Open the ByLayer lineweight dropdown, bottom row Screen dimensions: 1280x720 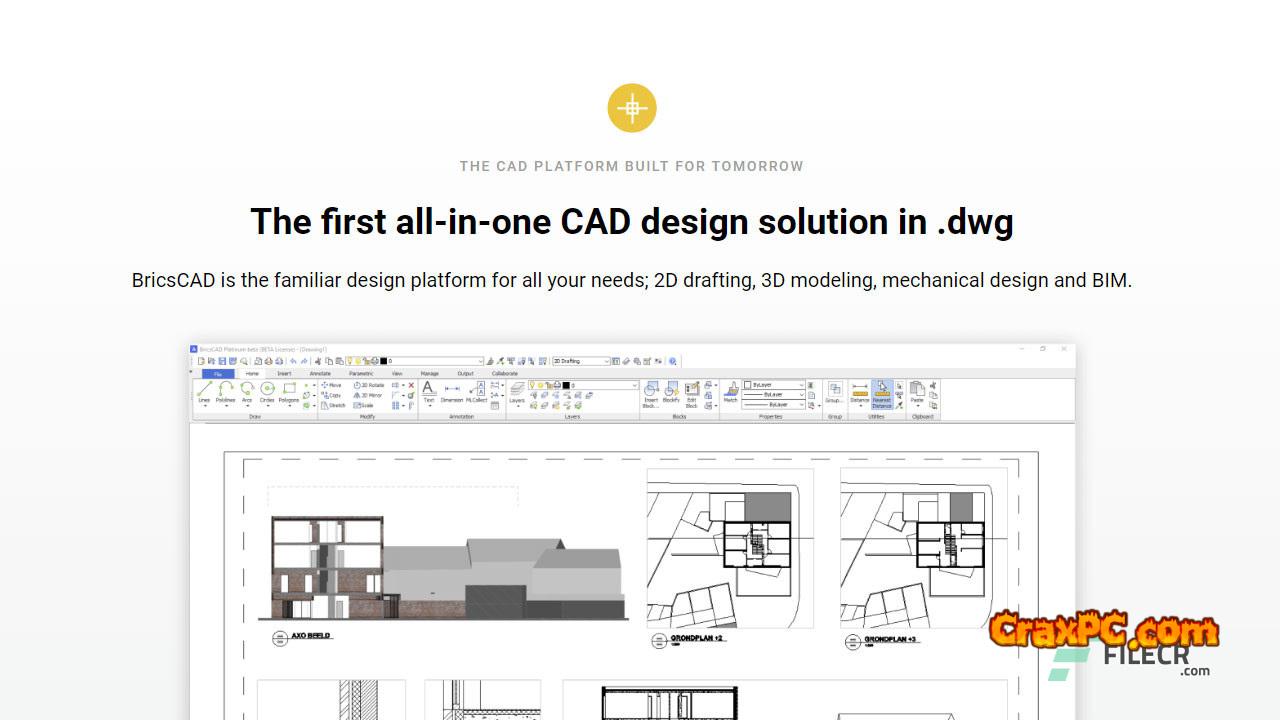point(773,404)
